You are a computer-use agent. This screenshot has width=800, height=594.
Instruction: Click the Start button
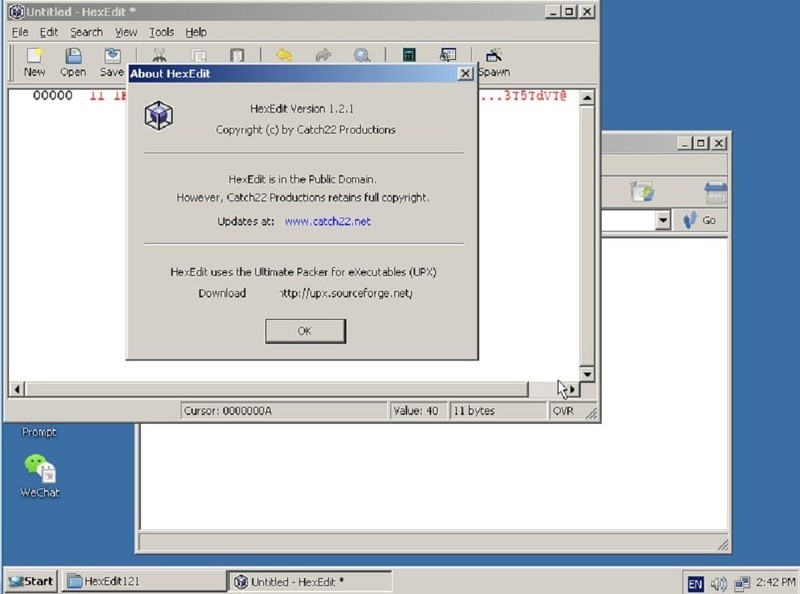[x=32, y=581]
